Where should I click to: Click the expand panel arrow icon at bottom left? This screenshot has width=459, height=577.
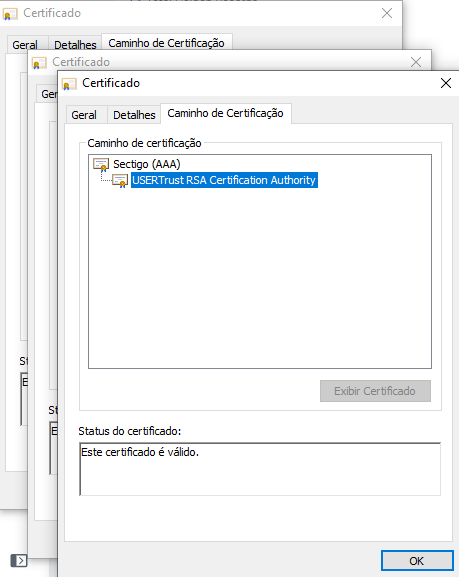pyautogui.click(x=19, y=560)
